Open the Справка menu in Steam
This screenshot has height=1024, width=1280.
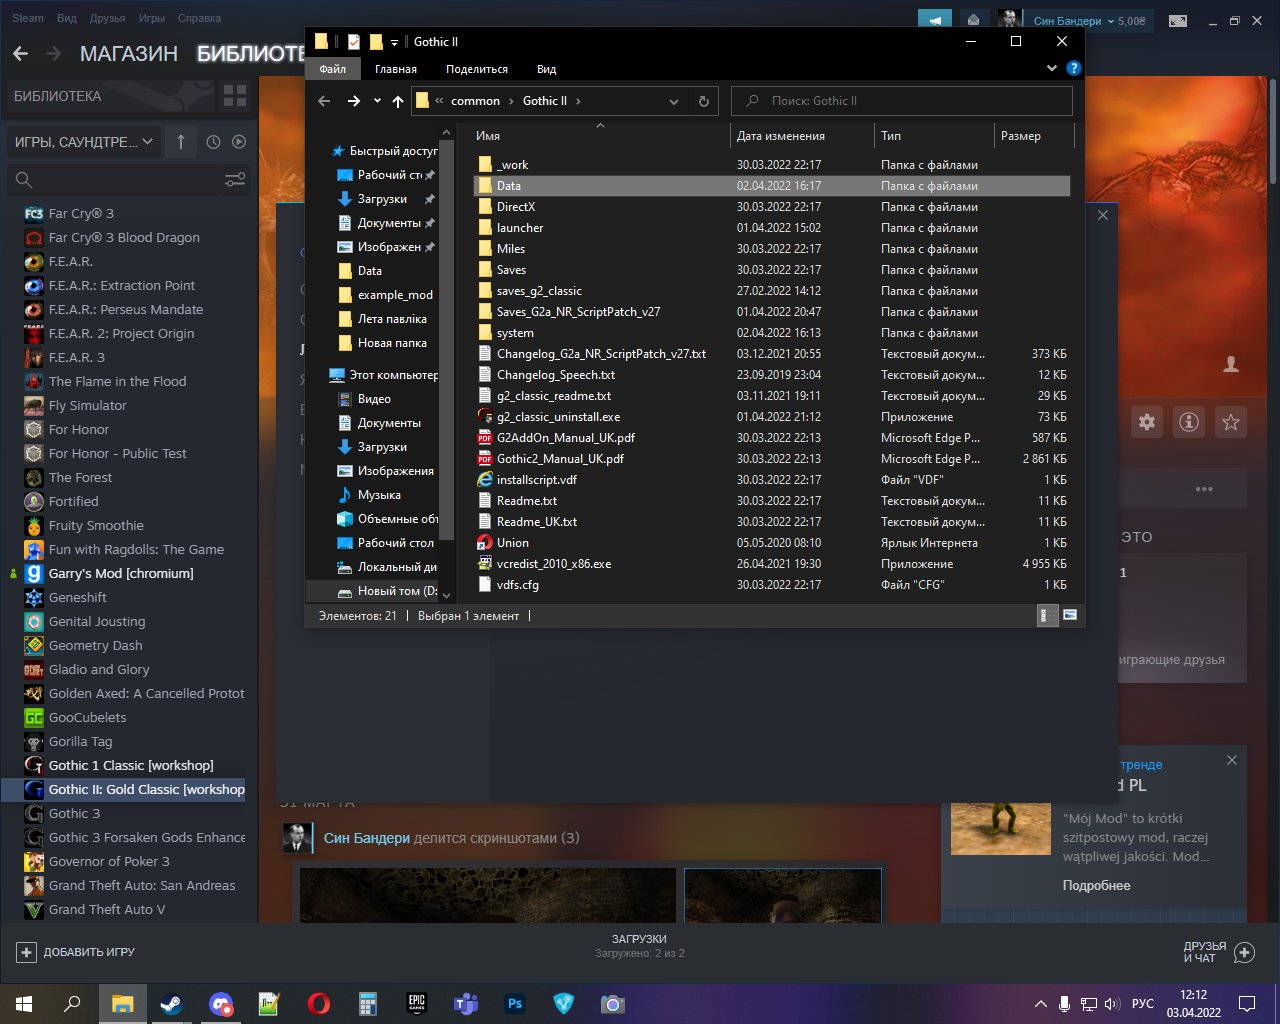click(x=199, y=18)
